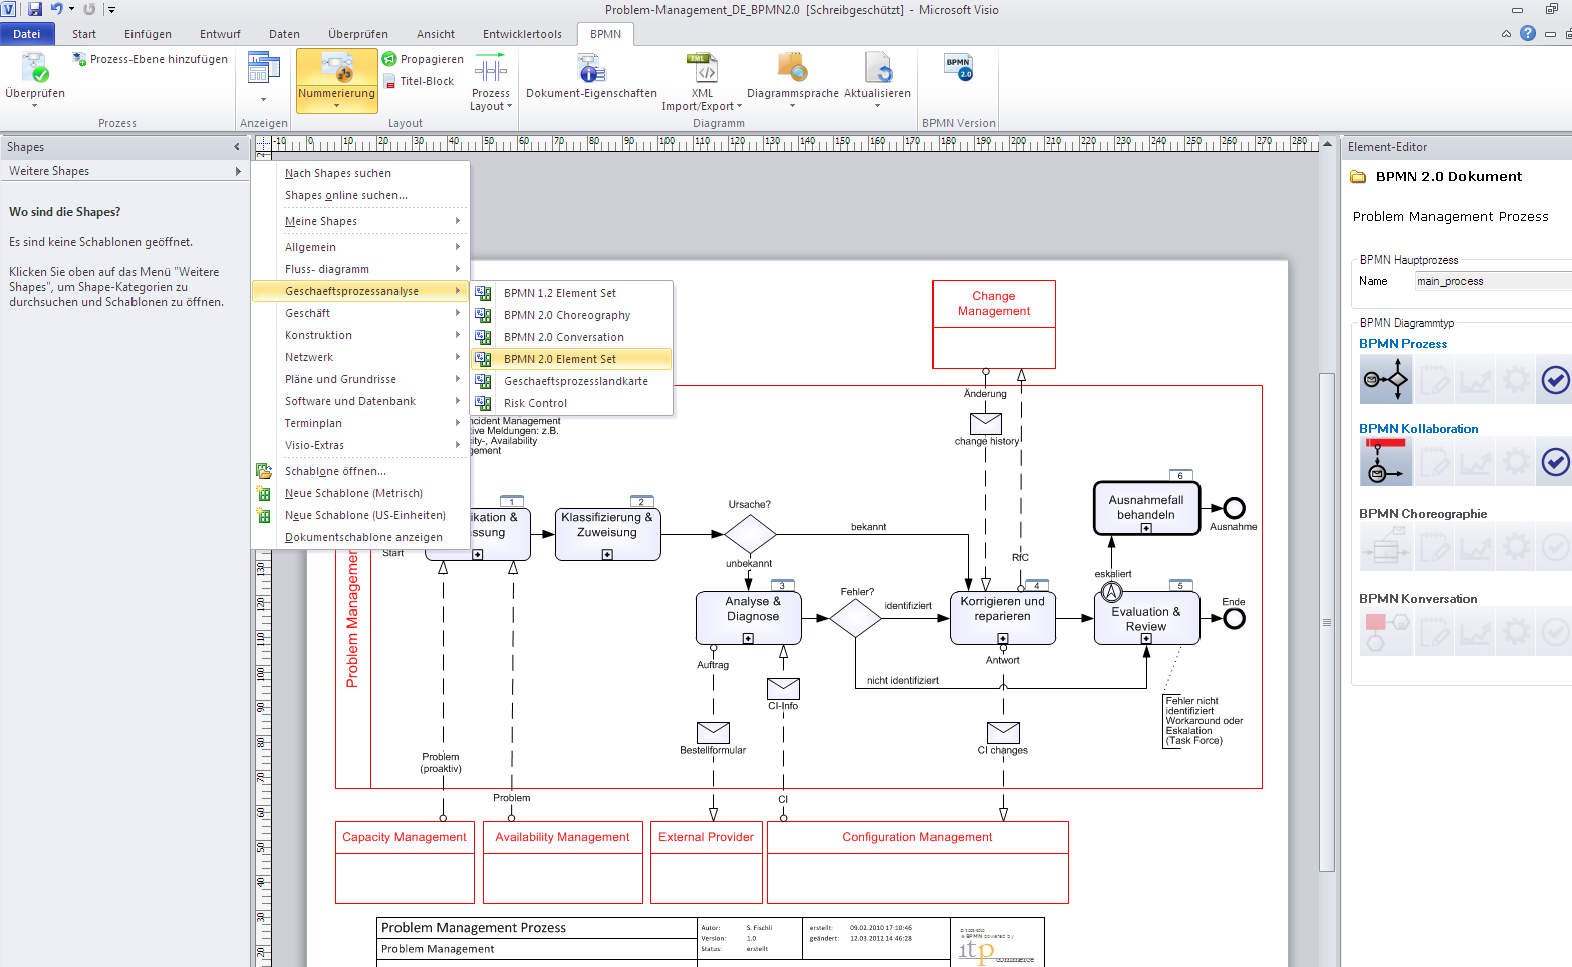
Task: Choose Risk Control from the submenu
Action: click(x=572, y=403)
